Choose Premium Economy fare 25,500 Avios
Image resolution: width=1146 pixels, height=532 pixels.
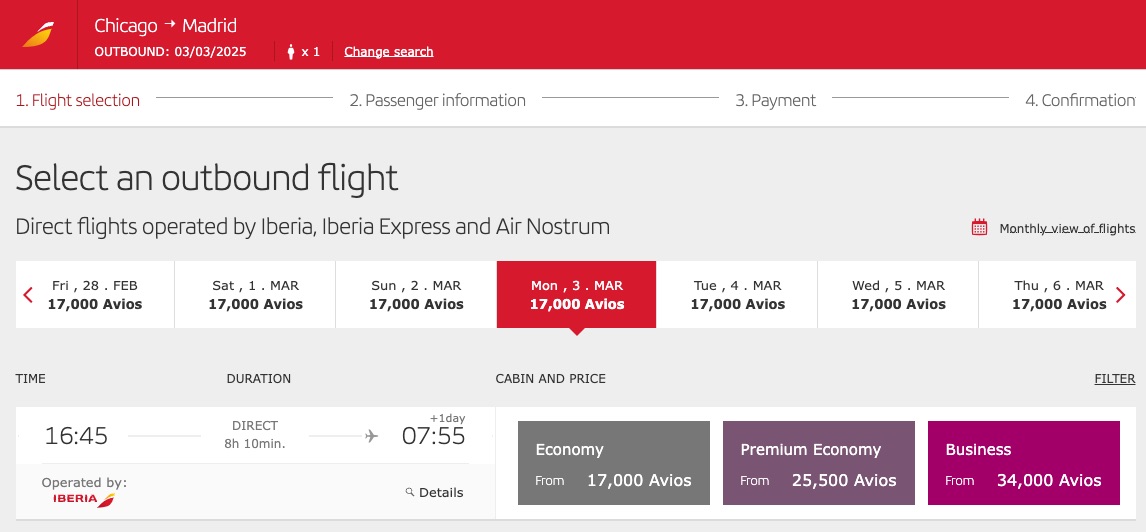818,463
